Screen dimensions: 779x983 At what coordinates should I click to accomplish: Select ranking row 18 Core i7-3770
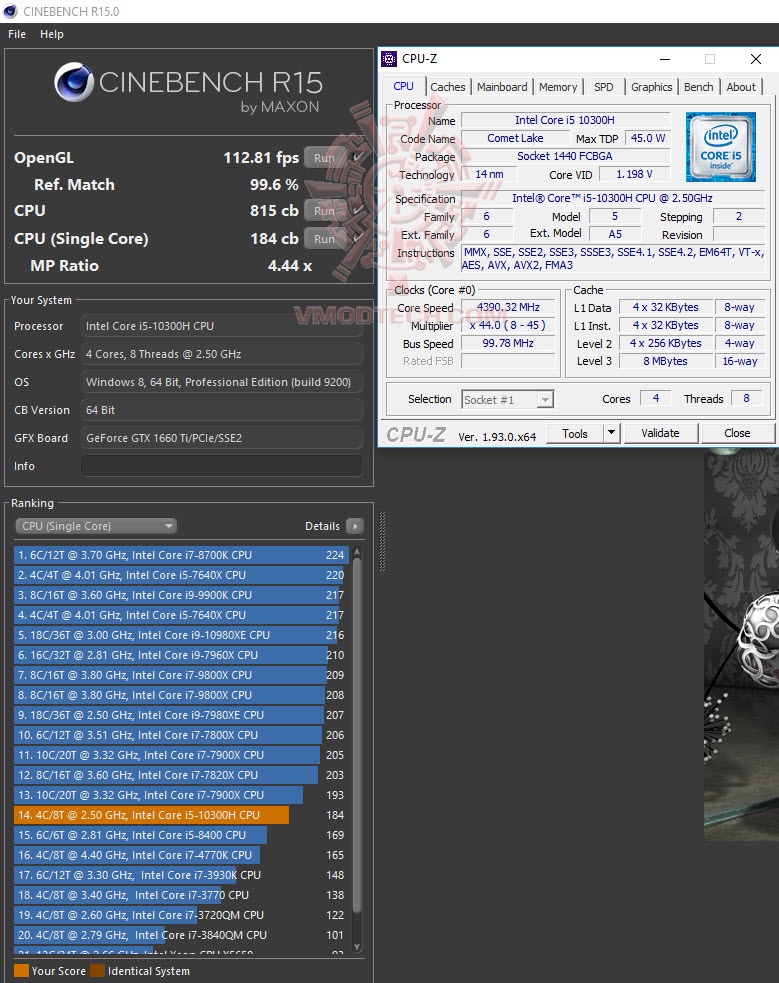click(x=181, y=895)
